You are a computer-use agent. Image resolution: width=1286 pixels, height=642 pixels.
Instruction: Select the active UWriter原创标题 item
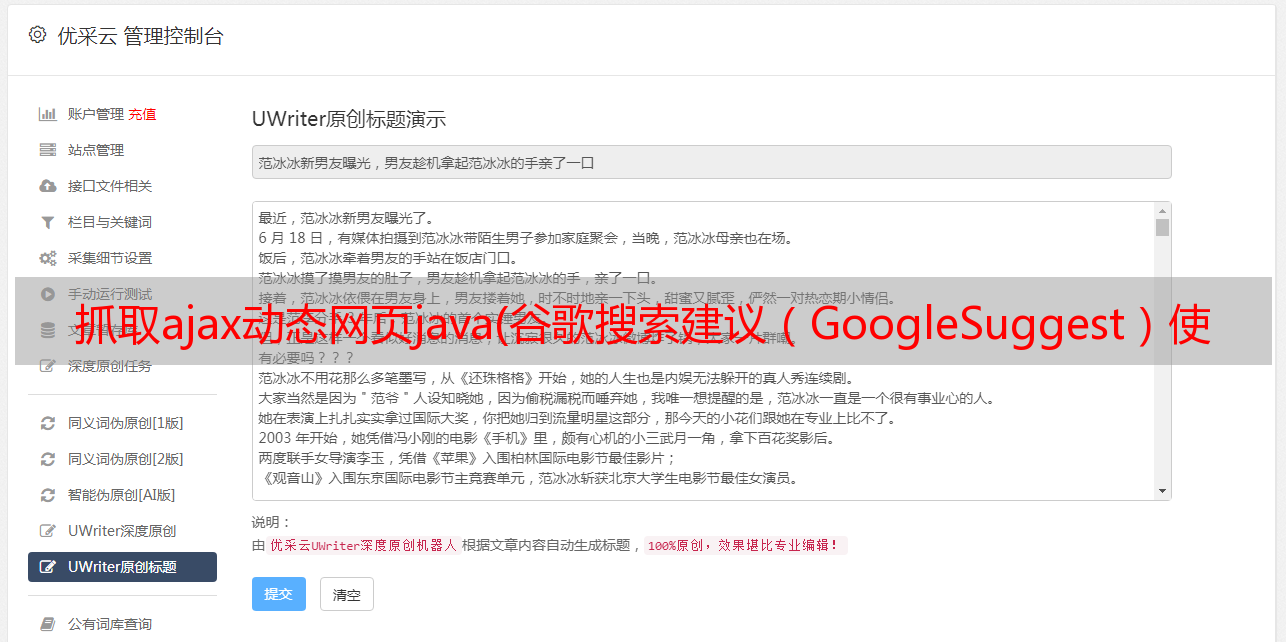(x=122, y=567)
